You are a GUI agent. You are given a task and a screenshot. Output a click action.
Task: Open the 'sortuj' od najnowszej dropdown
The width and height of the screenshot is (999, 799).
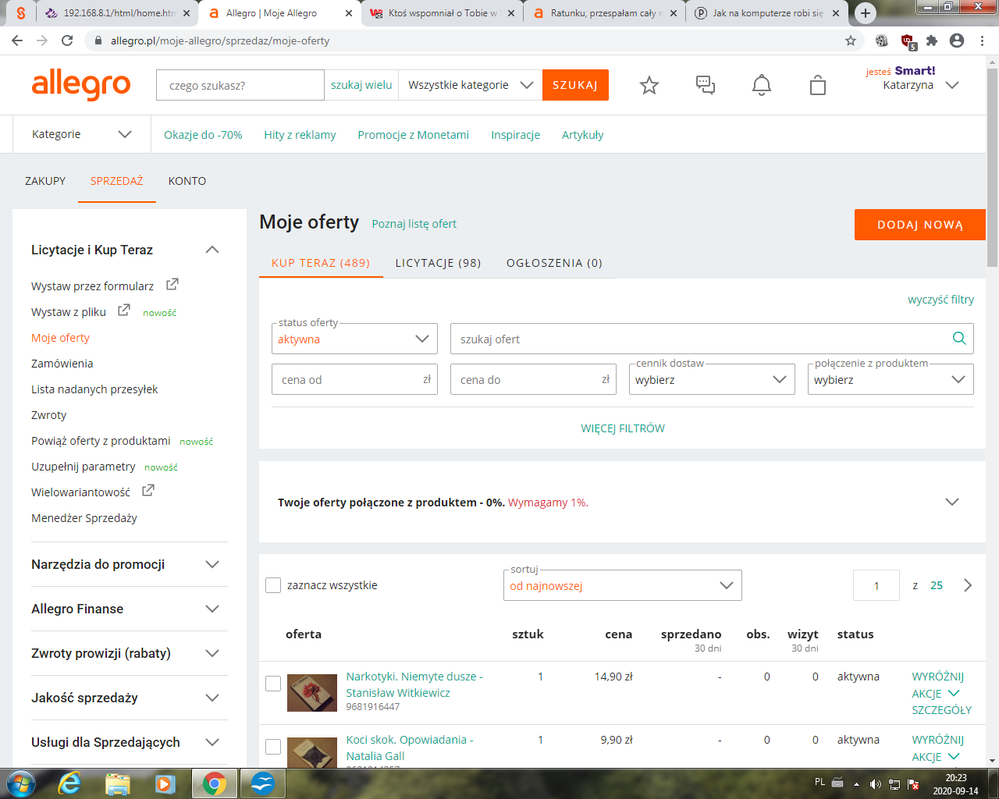click(x=622, y=585)
